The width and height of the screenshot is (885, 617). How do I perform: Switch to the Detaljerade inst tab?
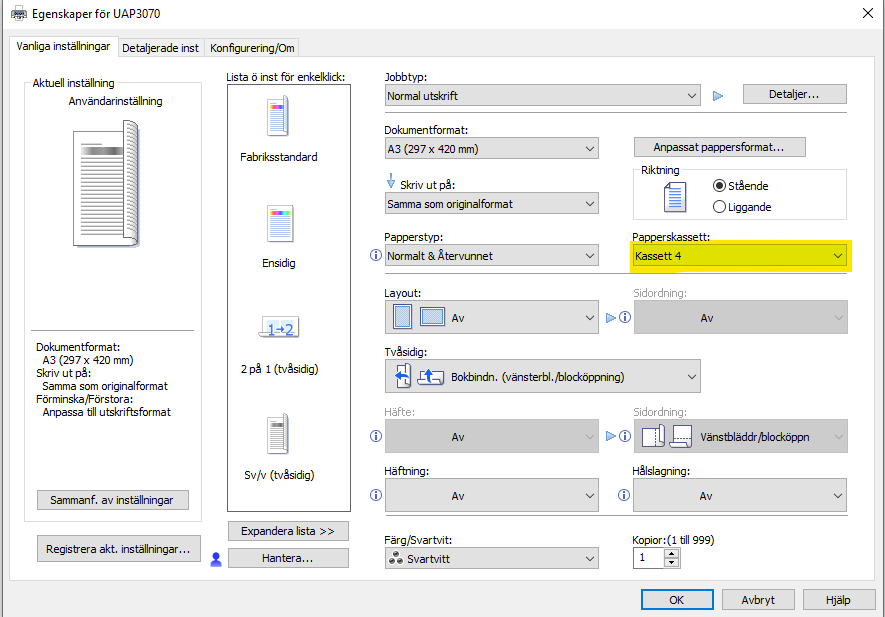pos(160,47)
